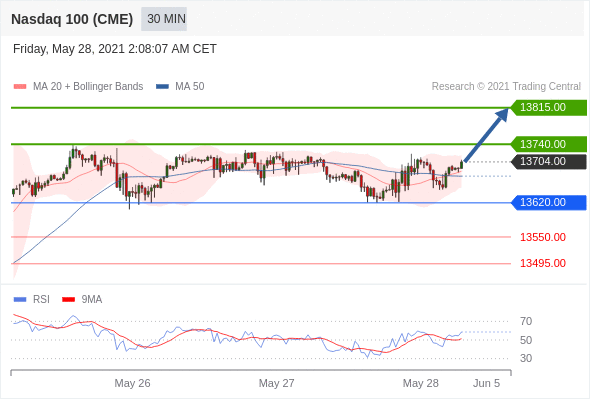590x400 pixels.
Task: Click the May 28 date axis label
Action: coord(421,383)
